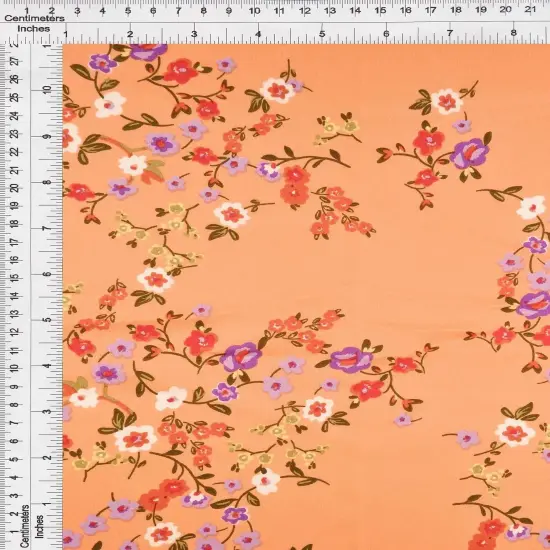
Task: Select the 15 mark on top centimeter ruler
Action: coord(380,11)
